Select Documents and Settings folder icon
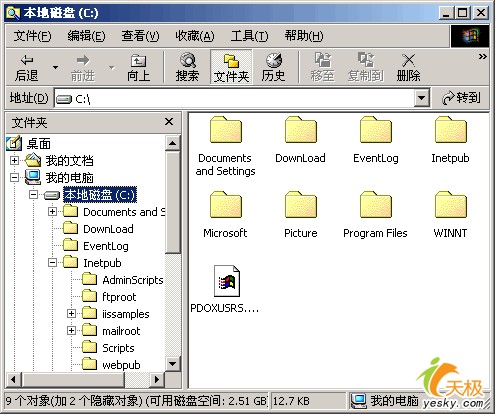The width and height of the screenshot is (495, 414). tap(226, 130)
